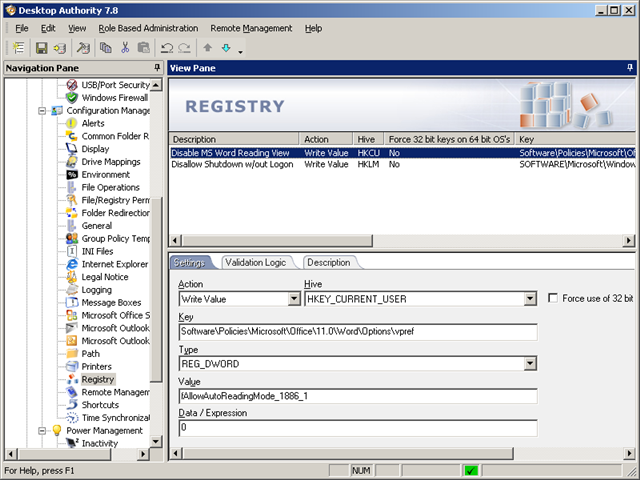This screenshot has height=480, width=640.
Task: Open the Shortcuts icon in tree
Action: [72, 404]
